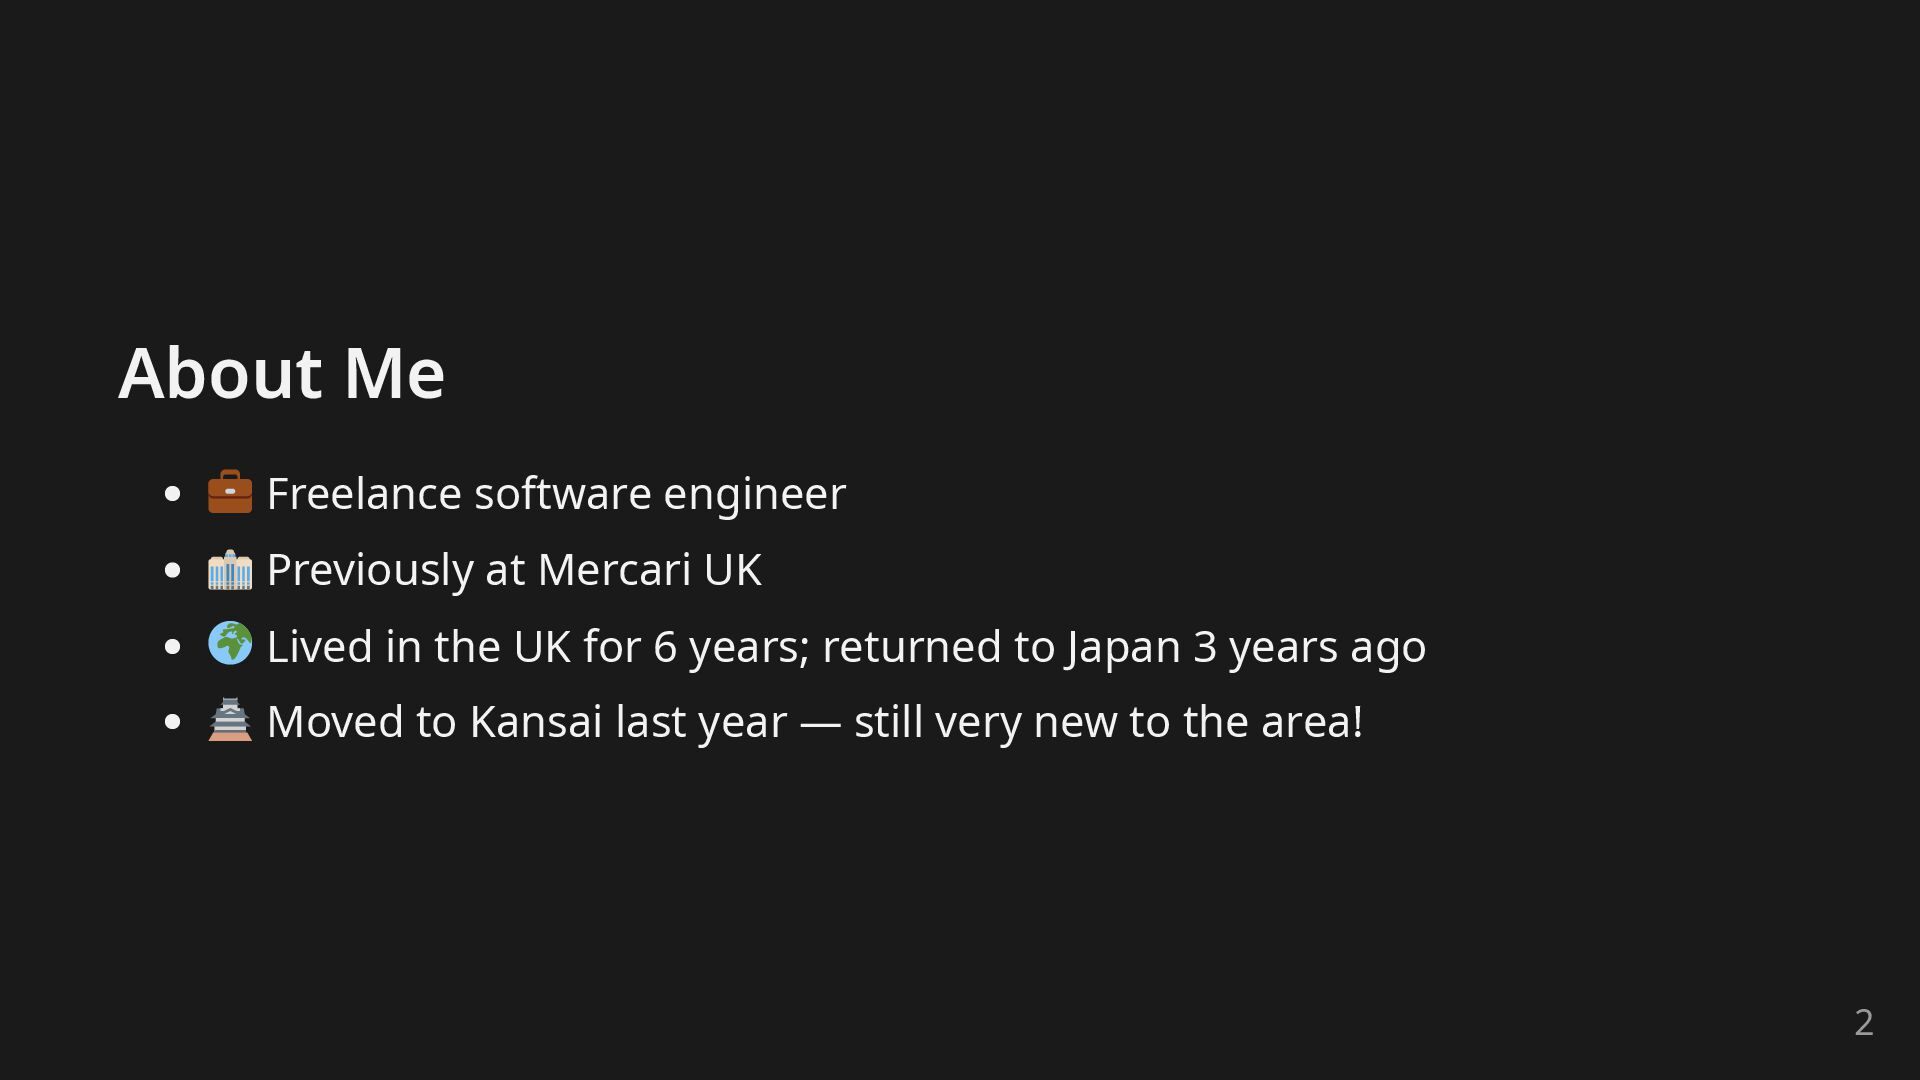Viewport: 1920px width, 1080px height.
Task: Click the word "Japan"
Action: click(1123, 648)
